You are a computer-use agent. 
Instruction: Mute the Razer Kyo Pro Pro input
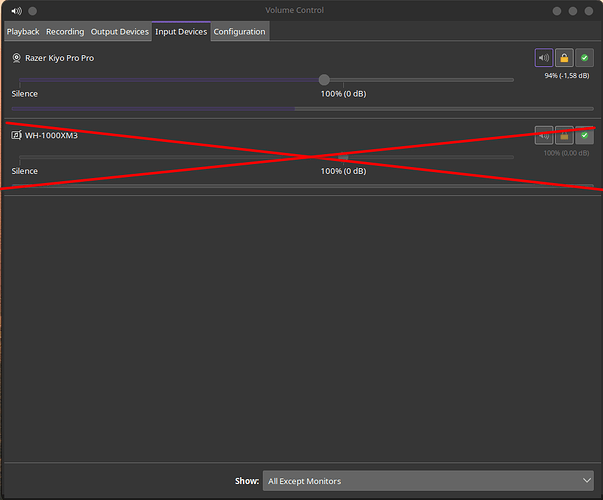544,58
